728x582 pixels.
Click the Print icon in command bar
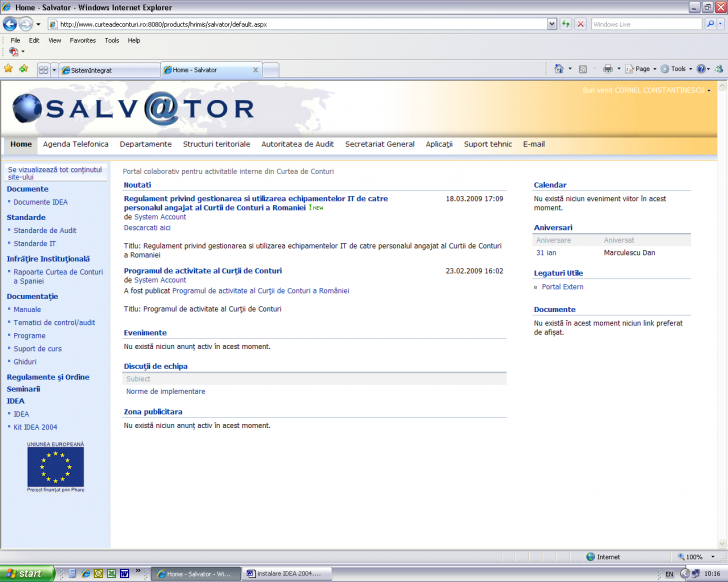click(x=607, y=69)
